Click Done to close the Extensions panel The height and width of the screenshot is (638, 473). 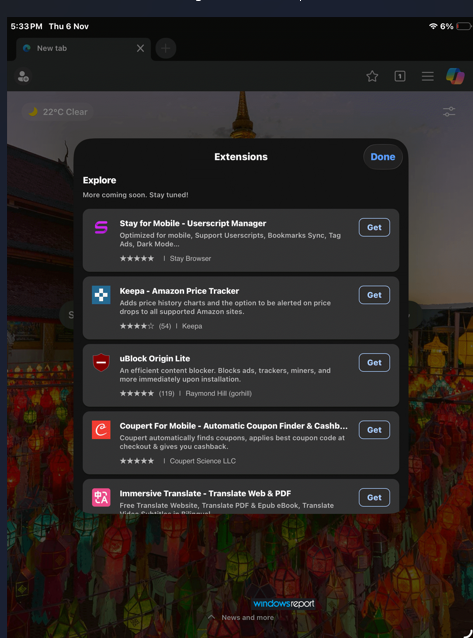click(x=383, y=157)
